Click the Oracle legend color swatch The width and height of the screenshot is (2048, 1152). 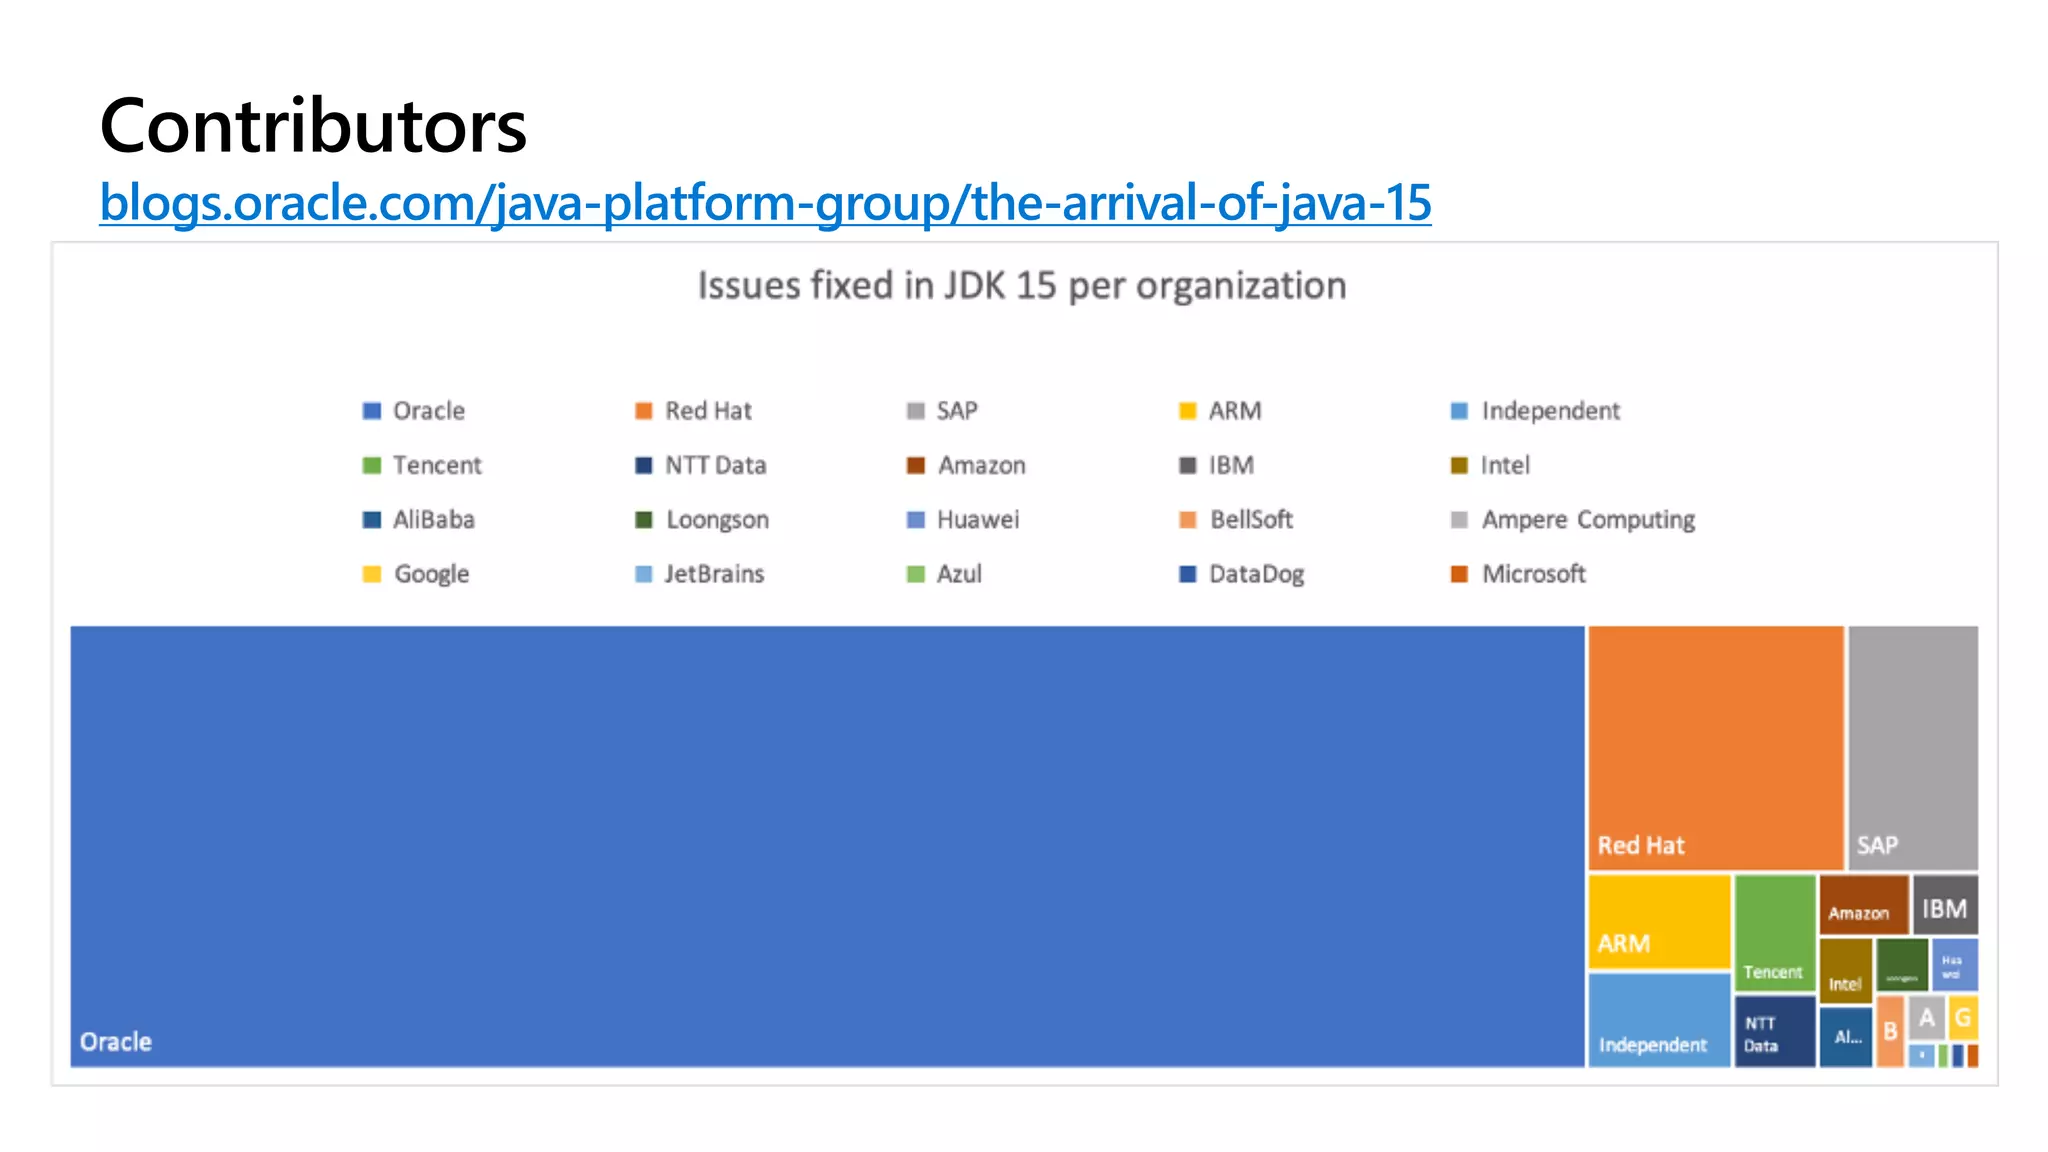[x=372, y=411]
